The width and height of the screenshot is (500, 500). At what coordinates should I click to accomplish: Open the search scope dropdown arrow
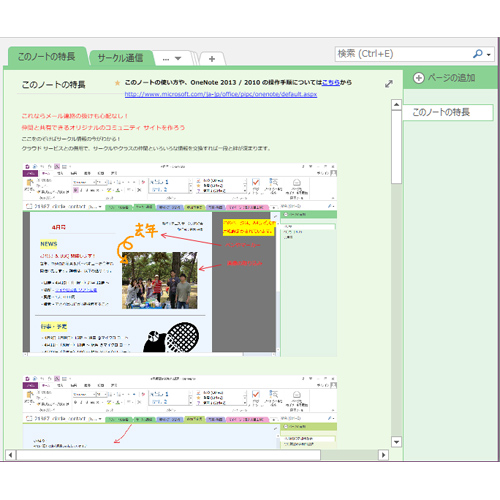(x=489, y=54)
